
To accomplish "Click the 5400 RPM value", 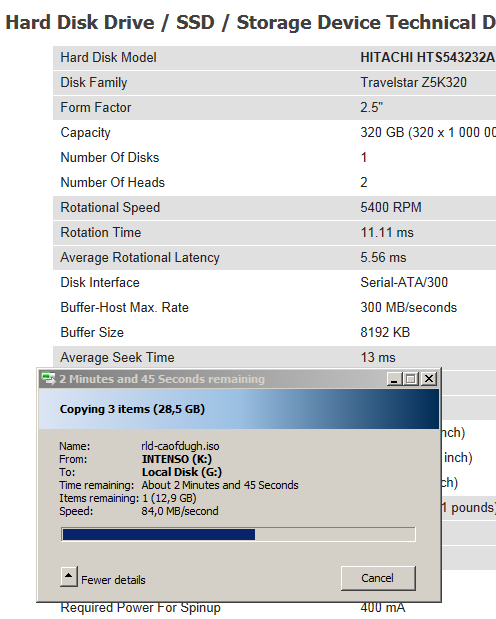I will (391, 207).
